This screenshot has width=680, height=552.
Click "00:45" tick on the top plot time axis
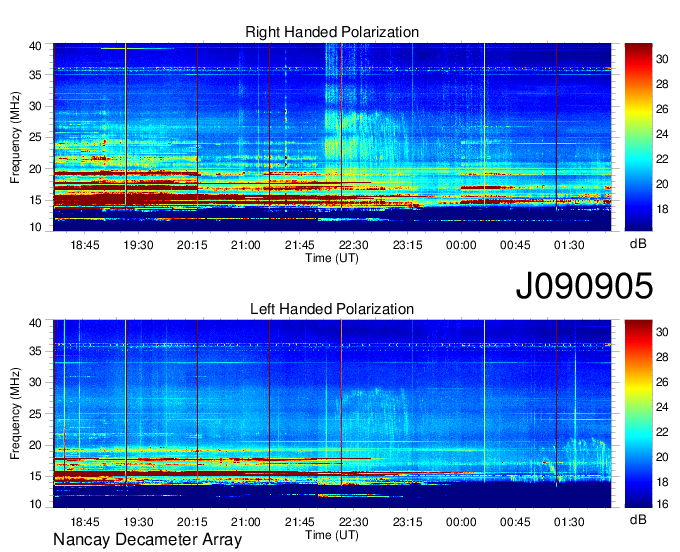515,245
